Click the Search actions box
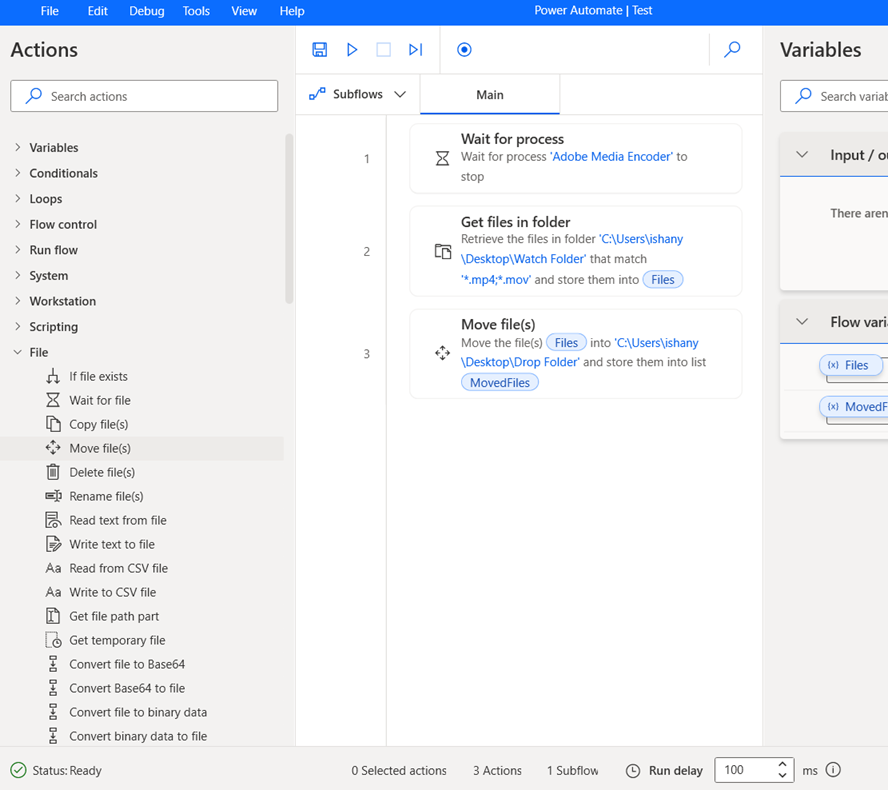Screen dimensions: 888x790 [x=144, y=96]
